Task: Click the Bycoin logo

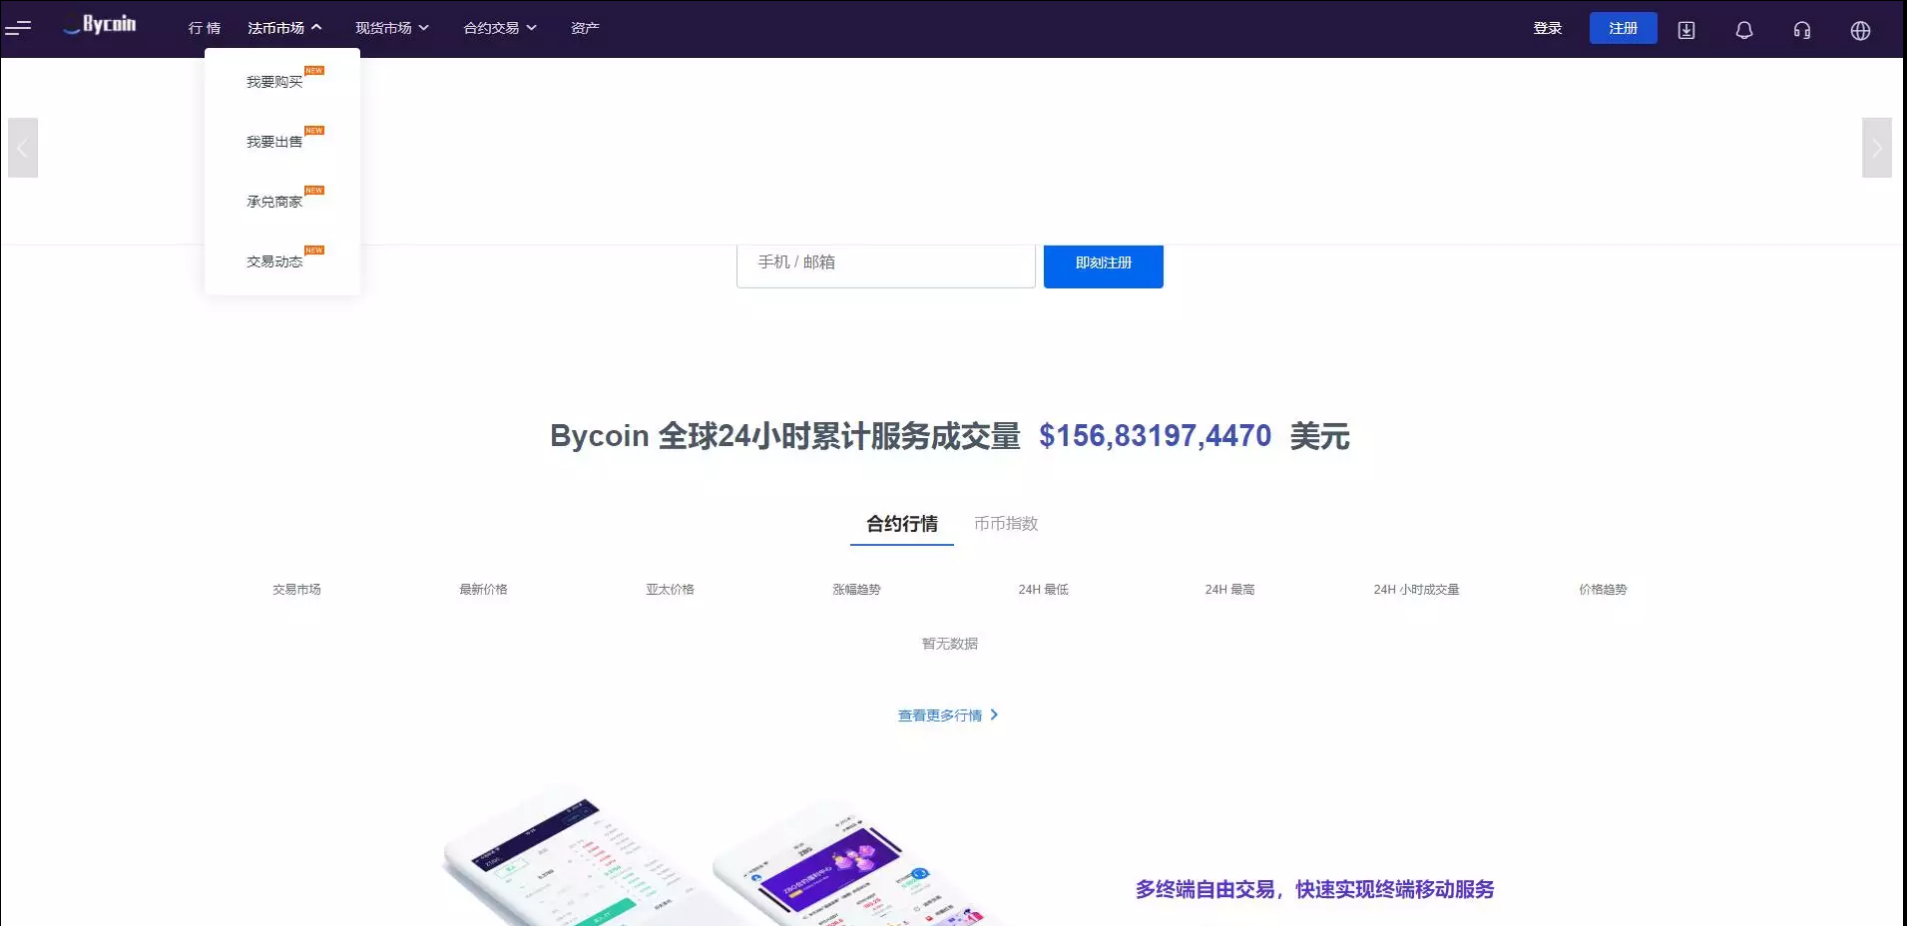Action: (x=100, y=25)
